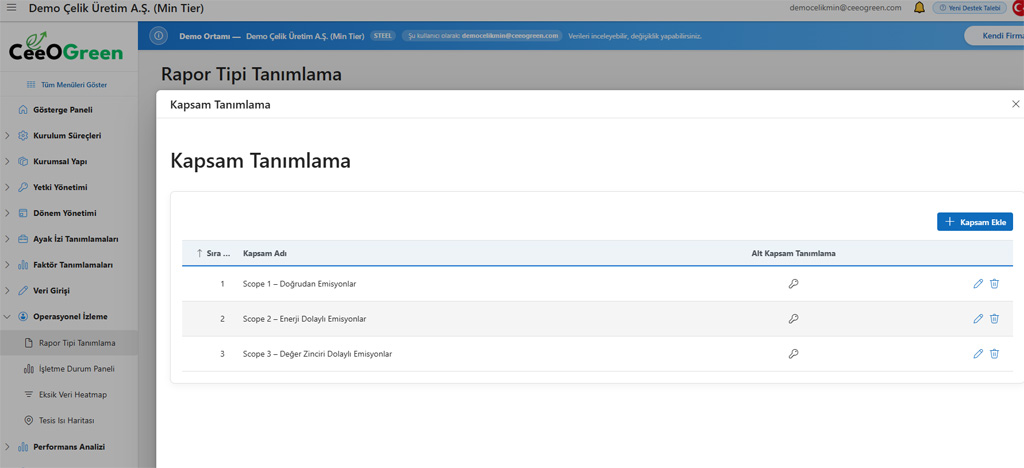
Task: Click Tüm Menüleri Göster grid icon
Action: point(31,85)
